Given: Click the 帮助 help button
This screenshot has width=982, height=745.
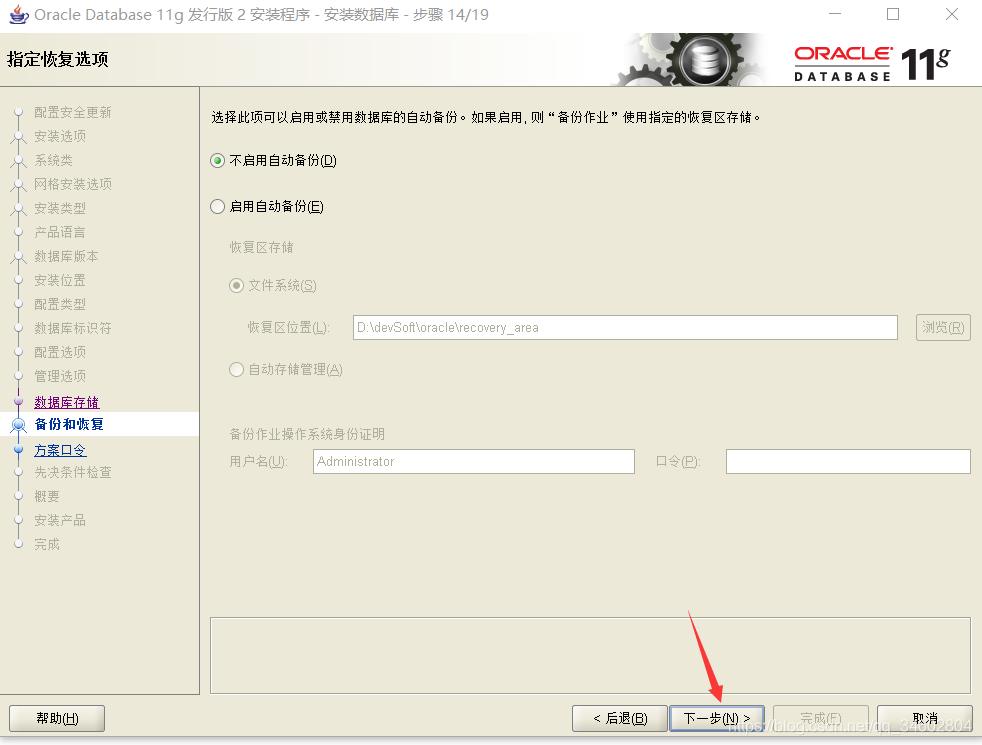Looking at the screenshot, I should 57,718.
